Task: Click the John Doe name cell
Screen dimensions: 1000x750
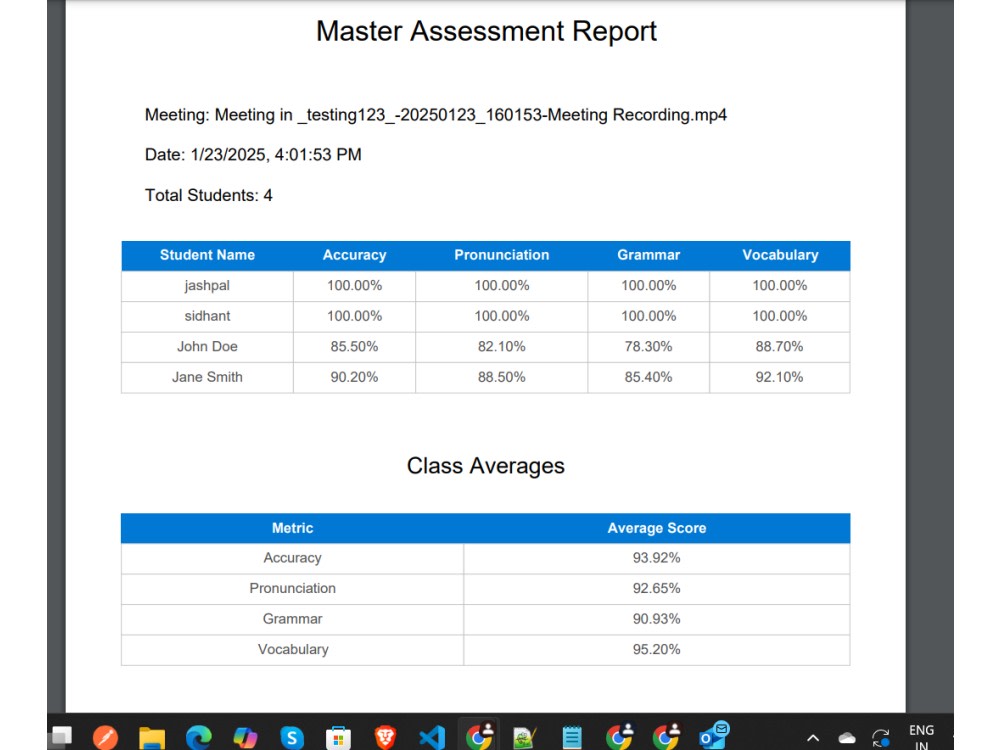Action: 207,347
